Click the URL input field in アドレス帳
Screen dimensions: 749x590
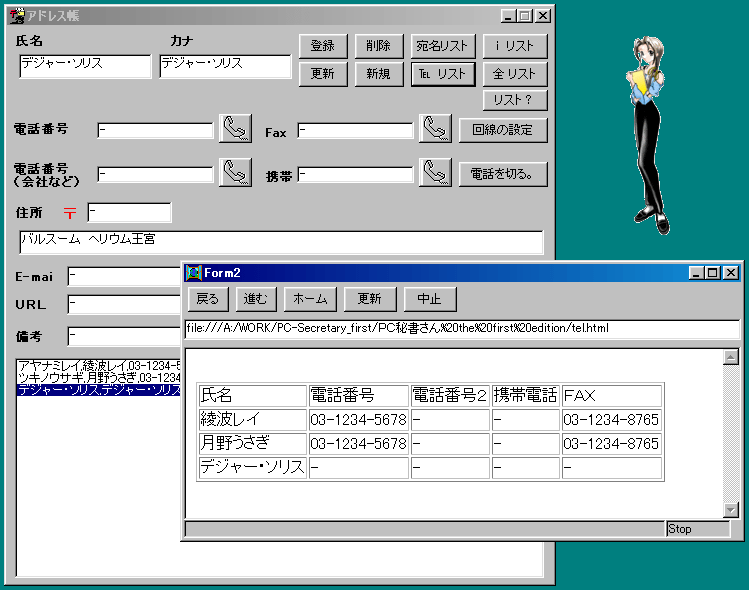(124, 304)
